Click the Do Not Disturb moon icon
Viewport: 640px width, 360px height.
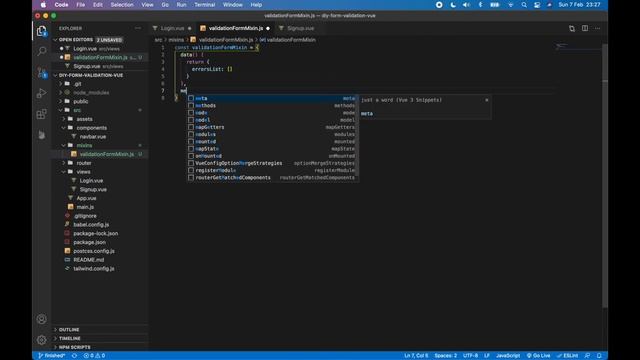[x=453, y=5]
